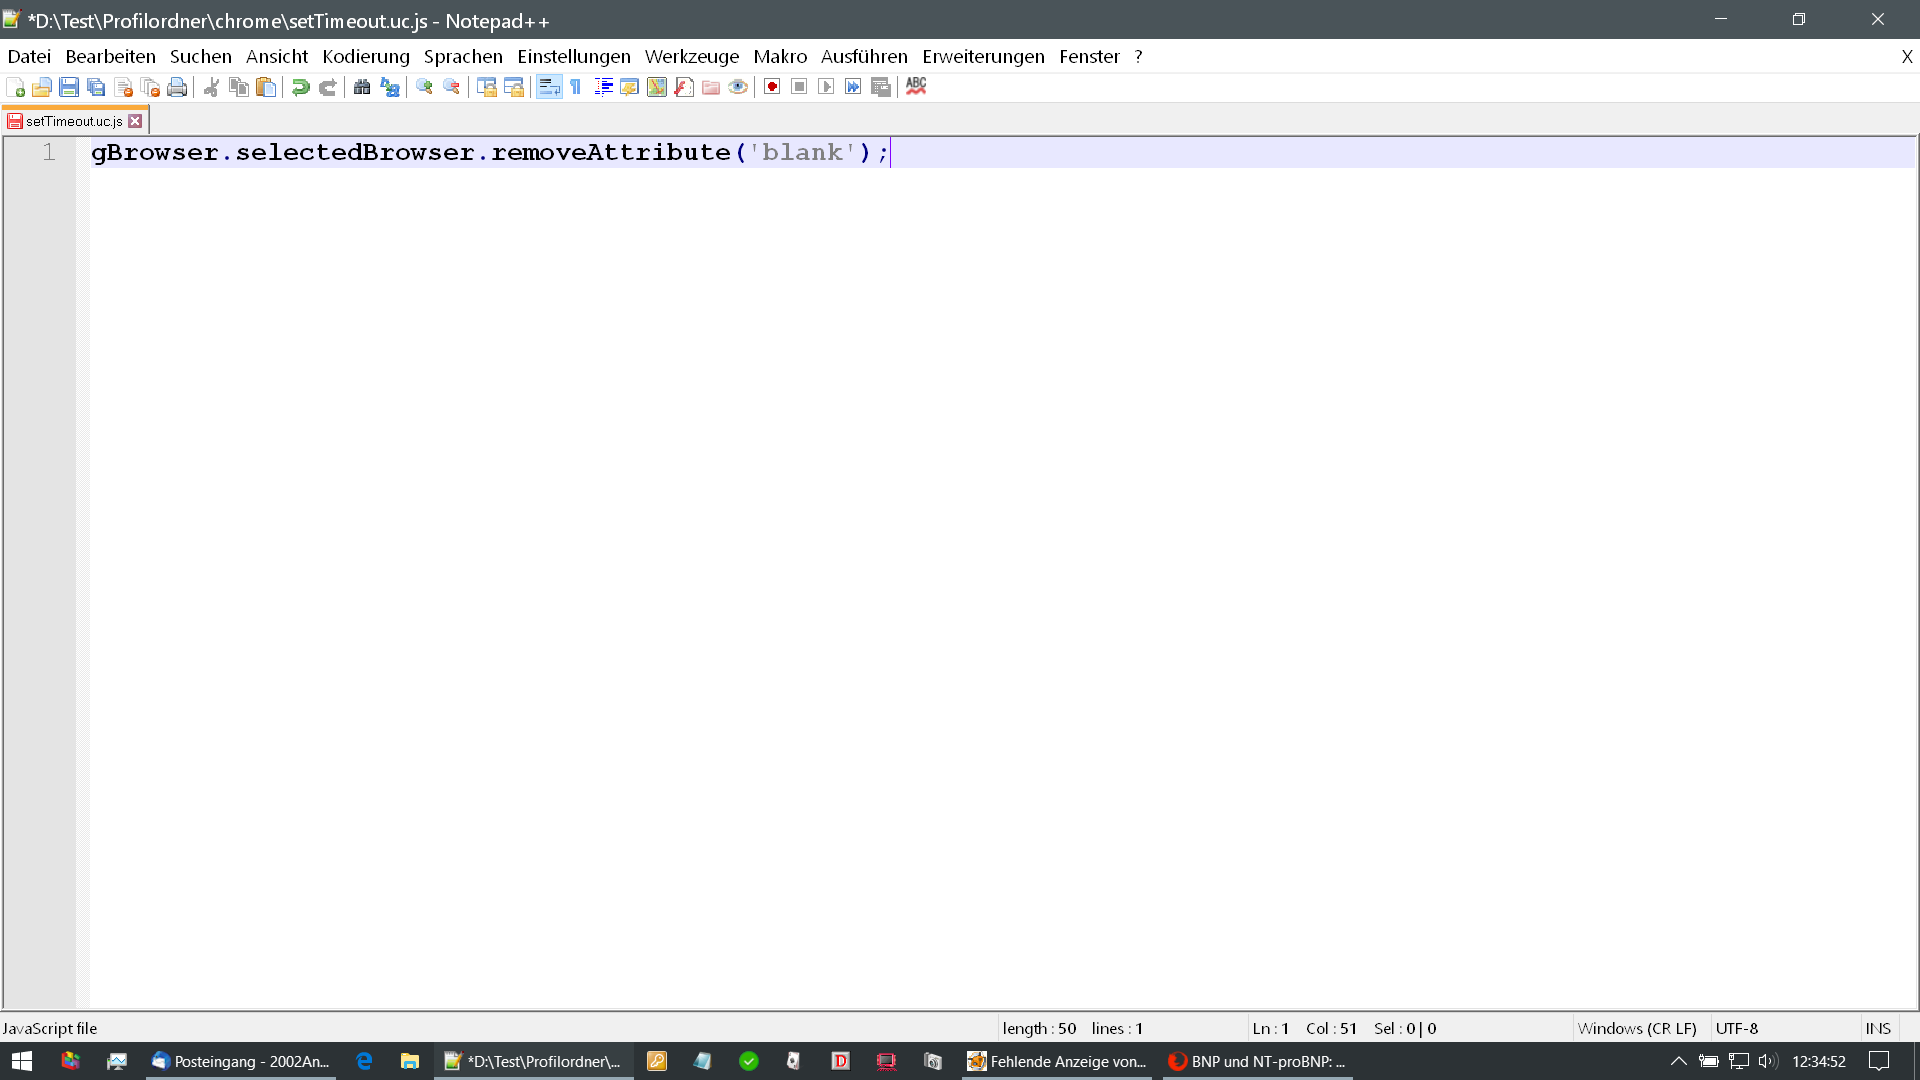Open the Erweiterungen menu
The image size is (1920, 1080).
pos(982,57)
